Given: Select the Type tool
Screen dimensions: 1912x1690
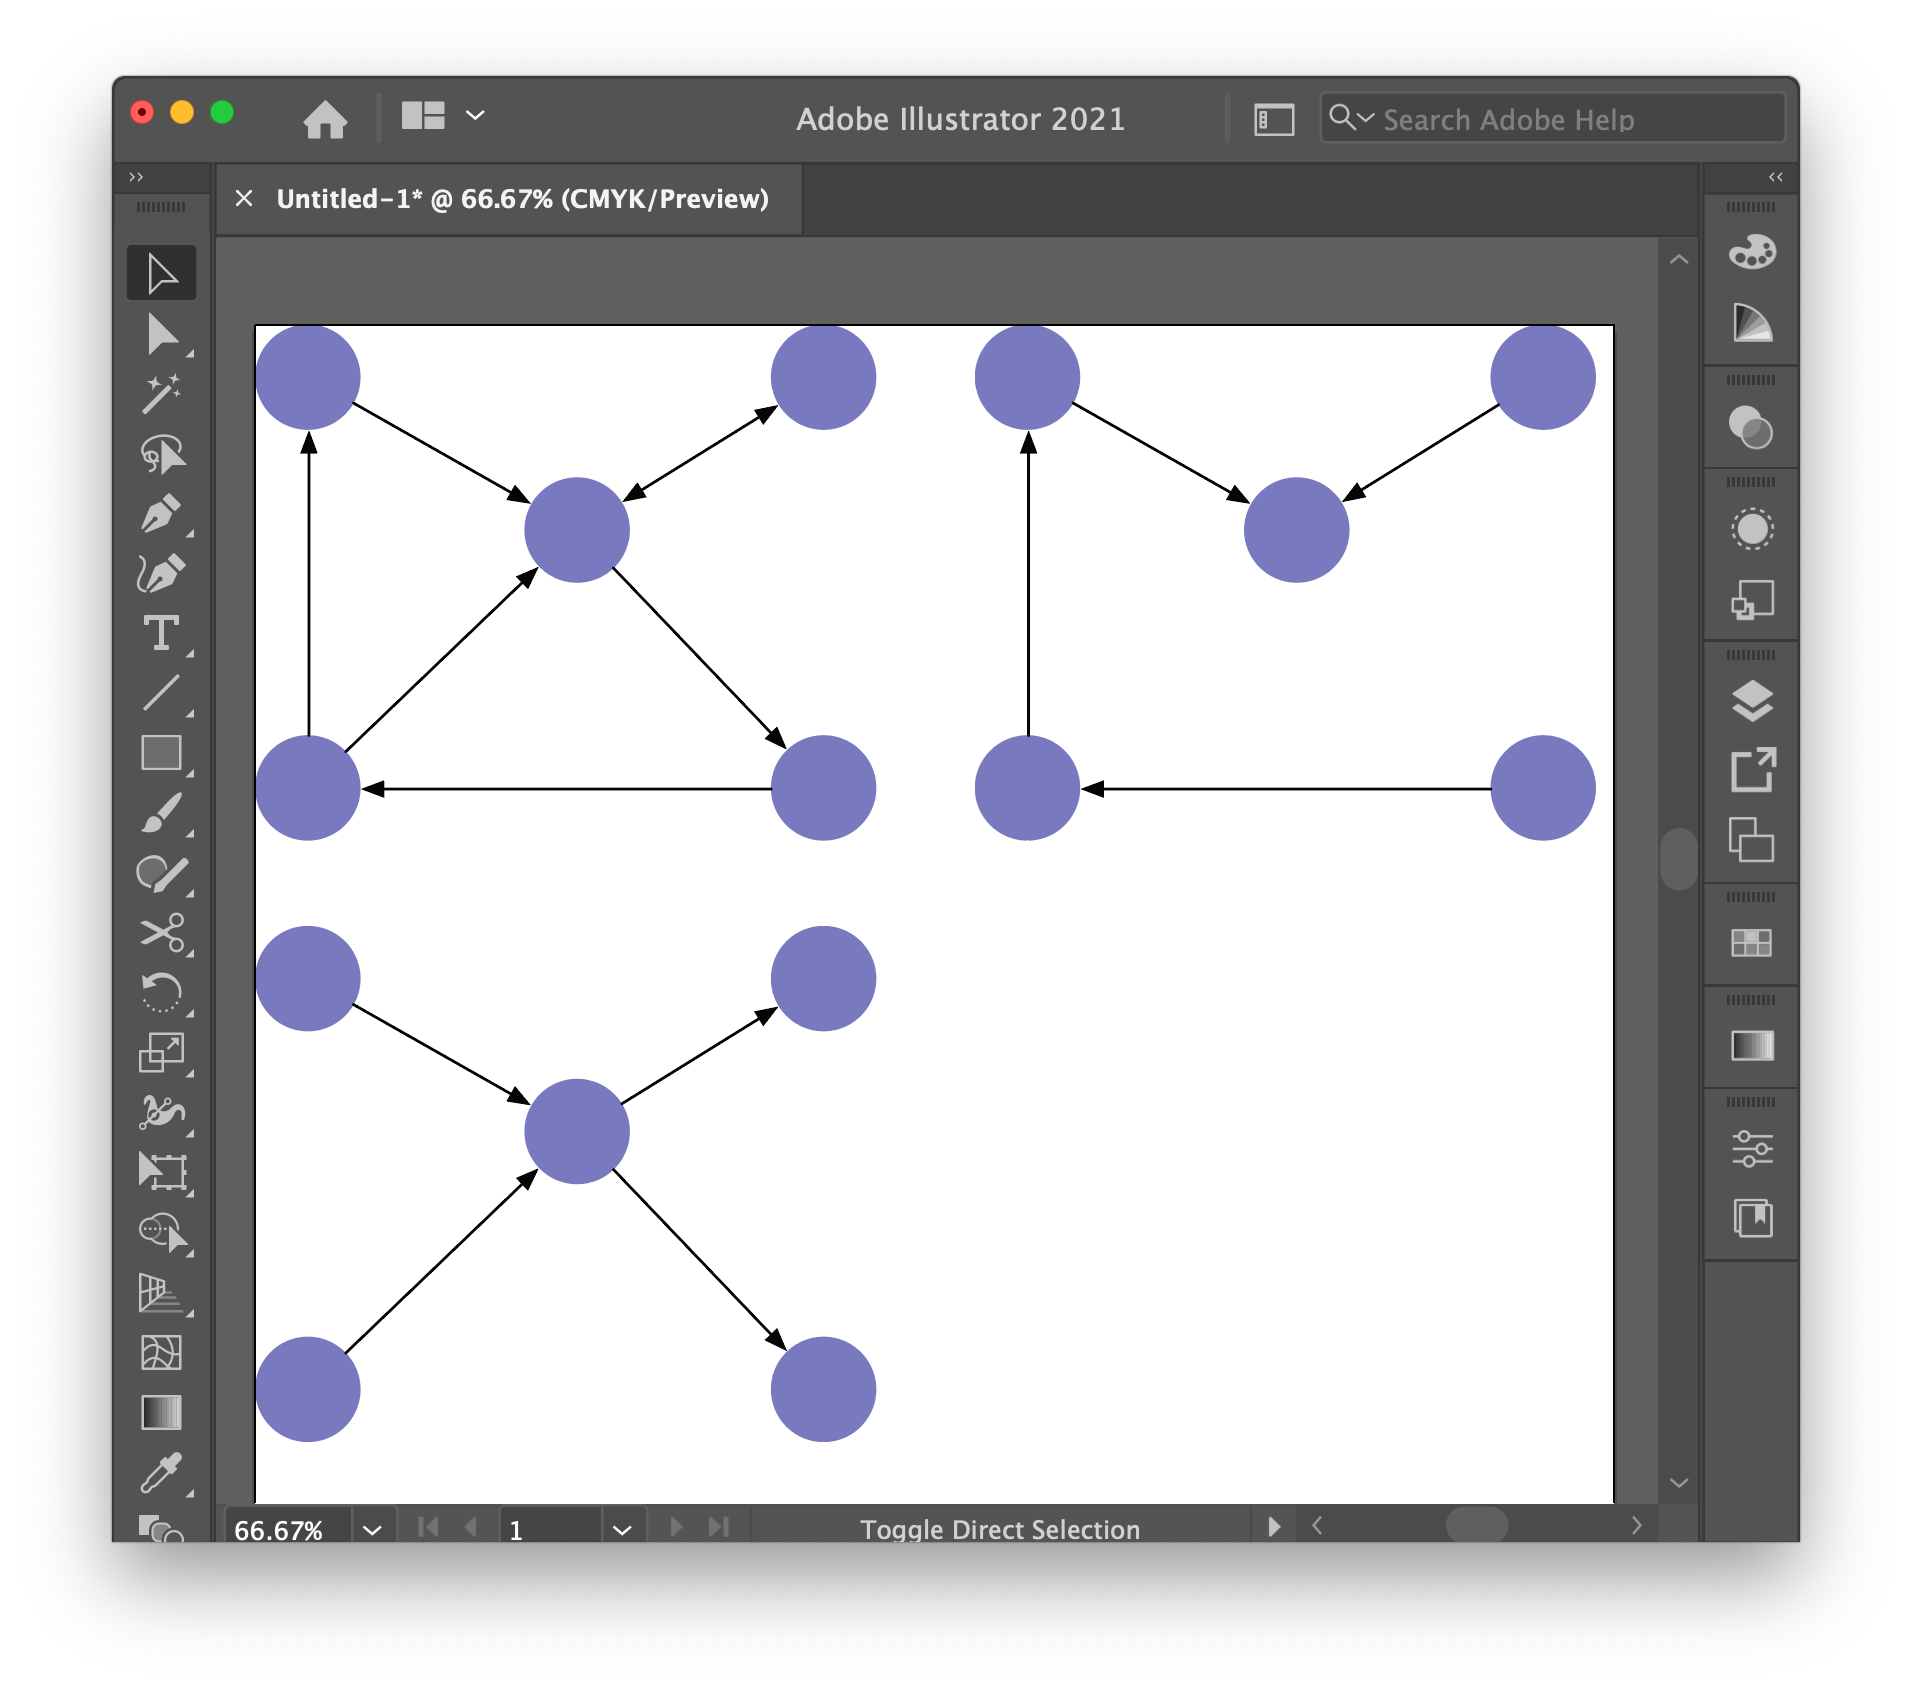Looking at the screenshot, I should click(161, 633).
